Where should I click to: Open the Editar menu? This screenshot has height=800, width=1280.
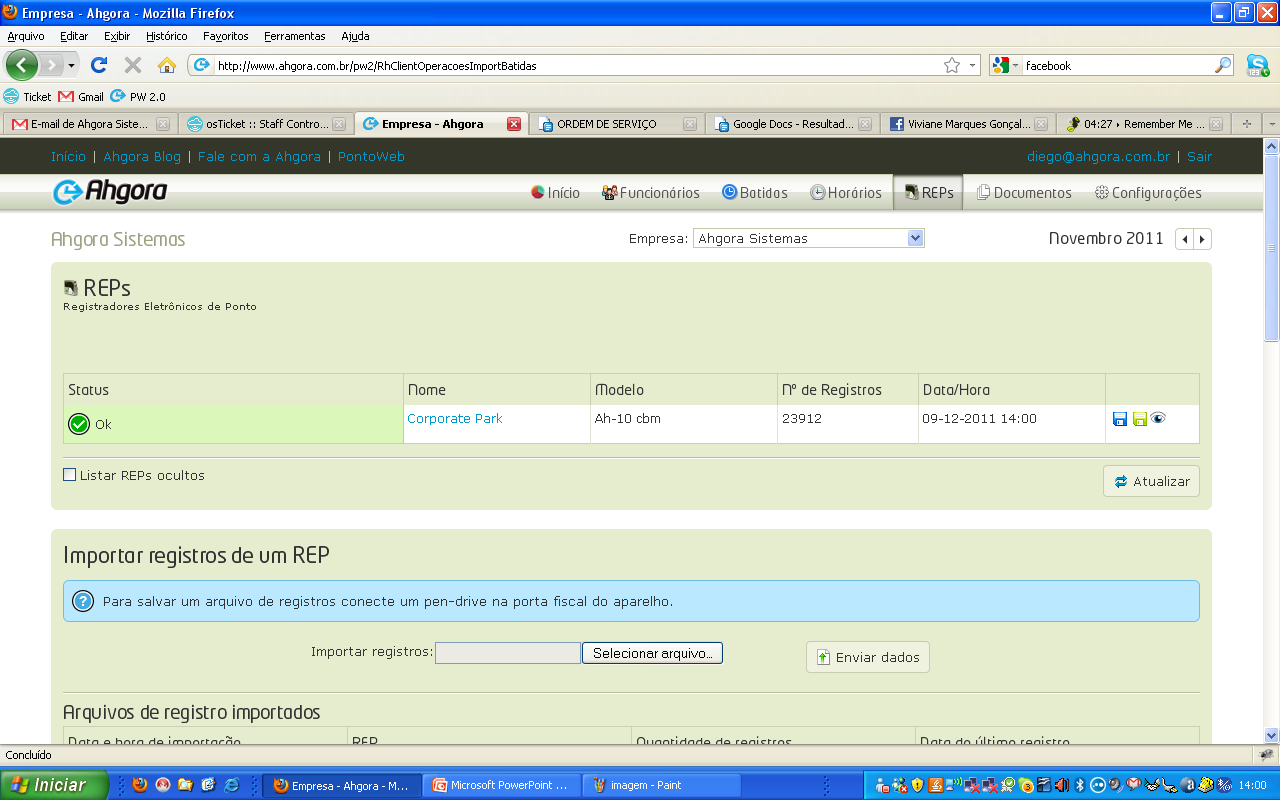tap(74, 36)
